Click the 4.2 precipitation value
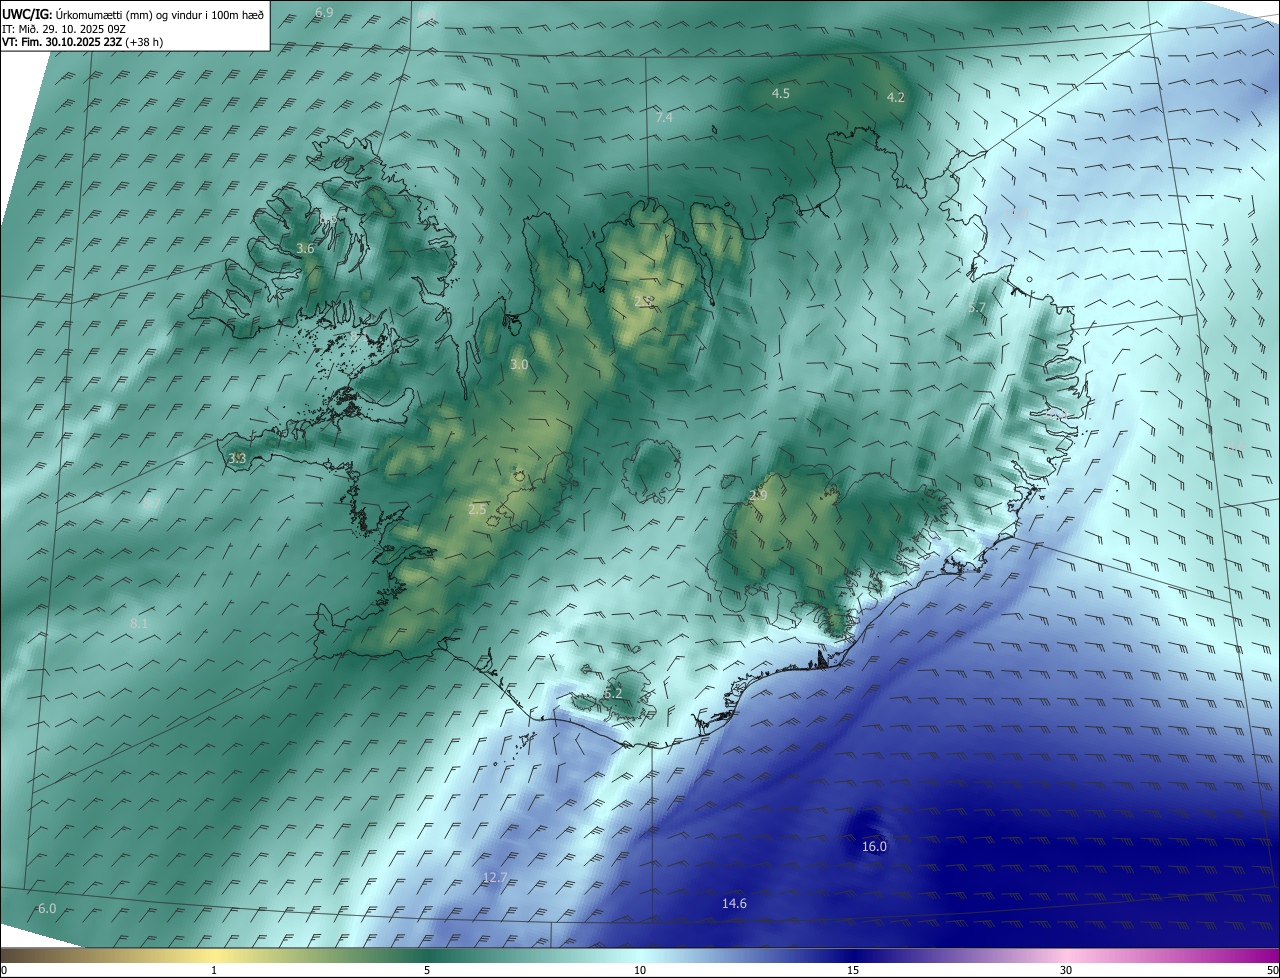Viewport: 1280px width, 978px height. [x=896, y=98]
